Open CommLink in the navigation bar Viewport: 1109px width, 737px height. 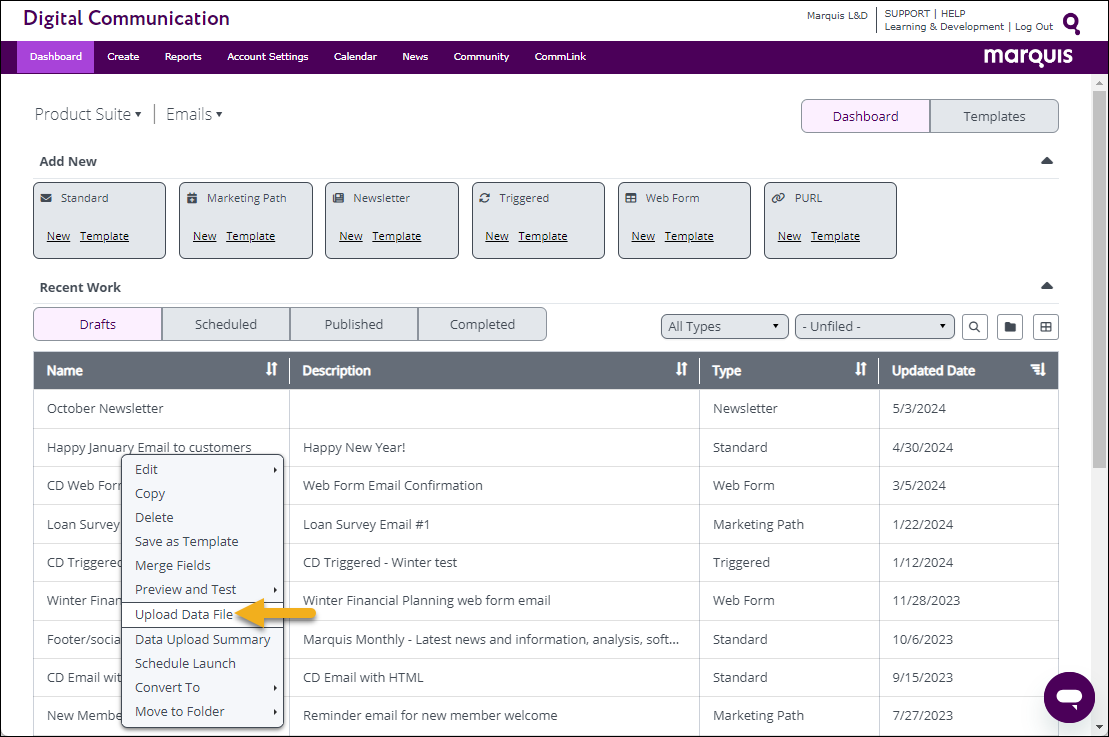click(x=560, y=57)
